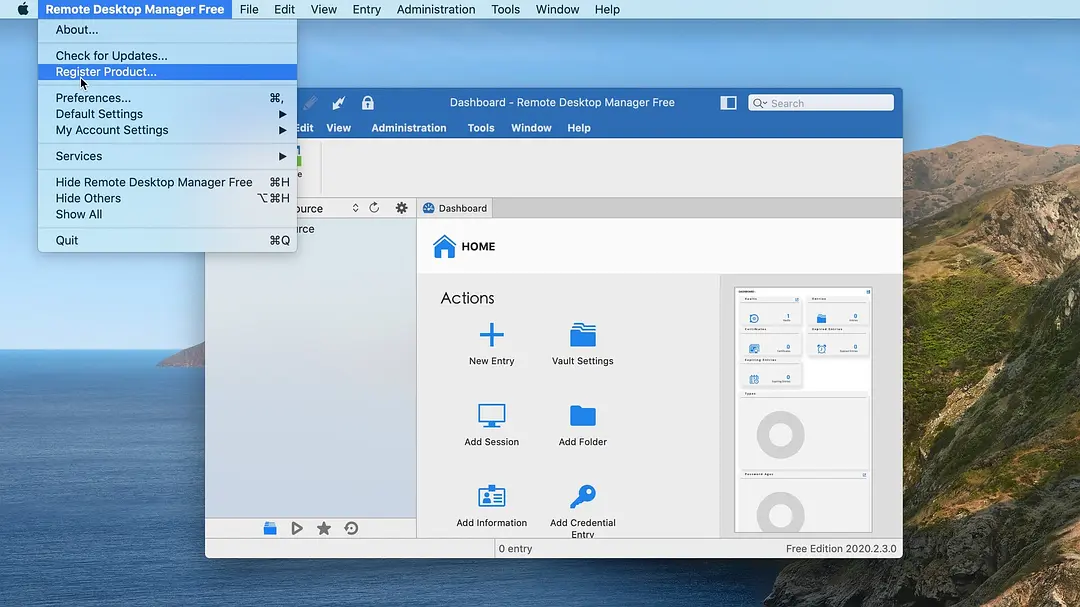Click the Add Information ID card icon
The width and height of the screenshot is (1080, 607).
pyautogui.click(x=491, y=496)
